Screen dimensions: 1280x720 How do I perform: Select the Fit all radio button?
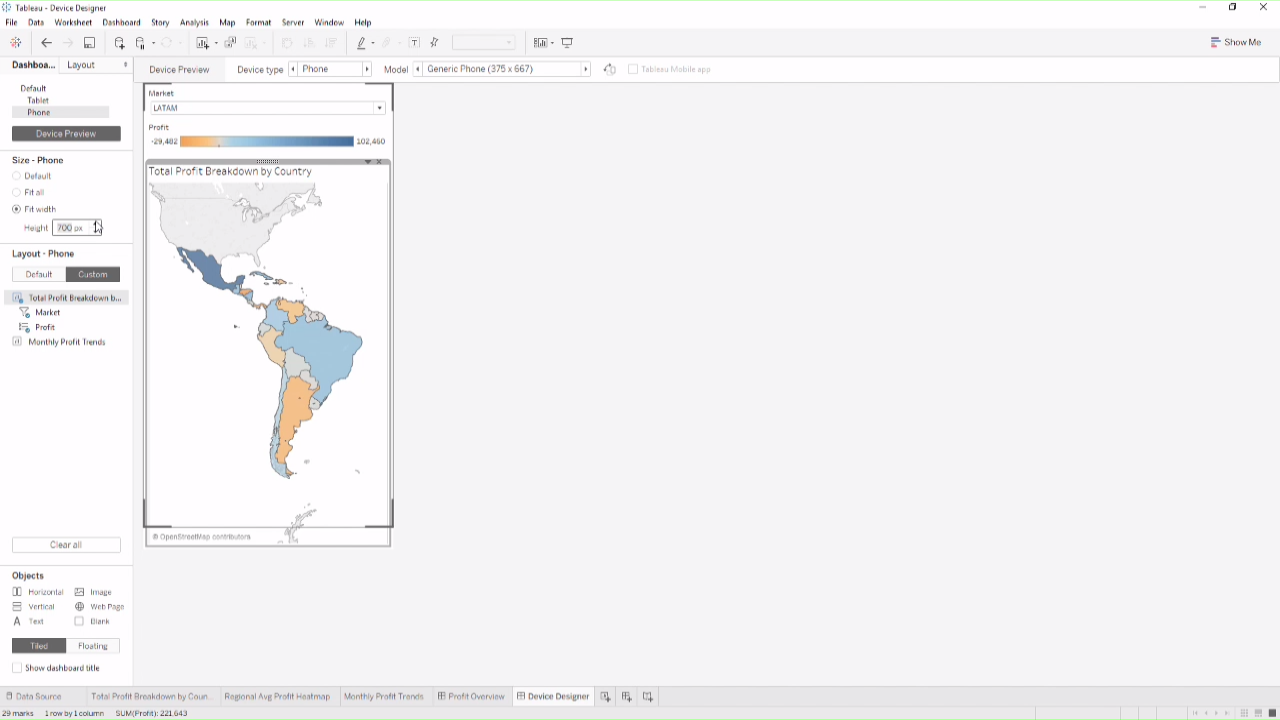[x=17, y=192]
